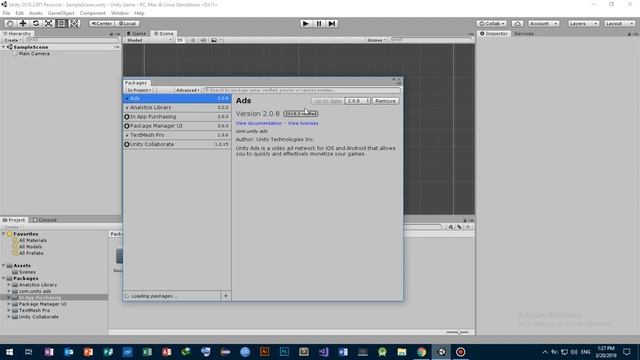This screenshot has height=360, width=640.
Task: Open the cloud Services button
Action: click(x=518, y=24)
